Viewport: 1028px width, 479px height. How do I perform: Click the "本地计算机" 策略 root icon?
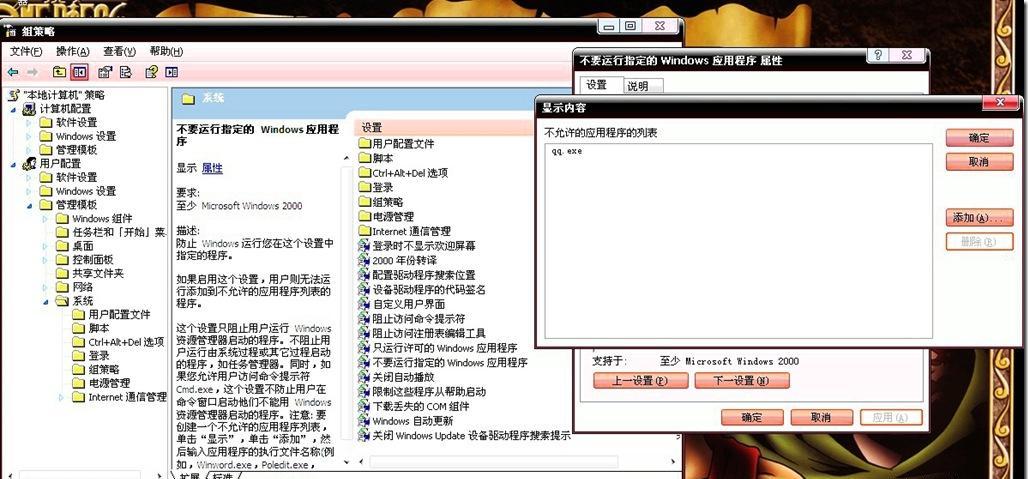pyautogui.click(x=13, y=95)
